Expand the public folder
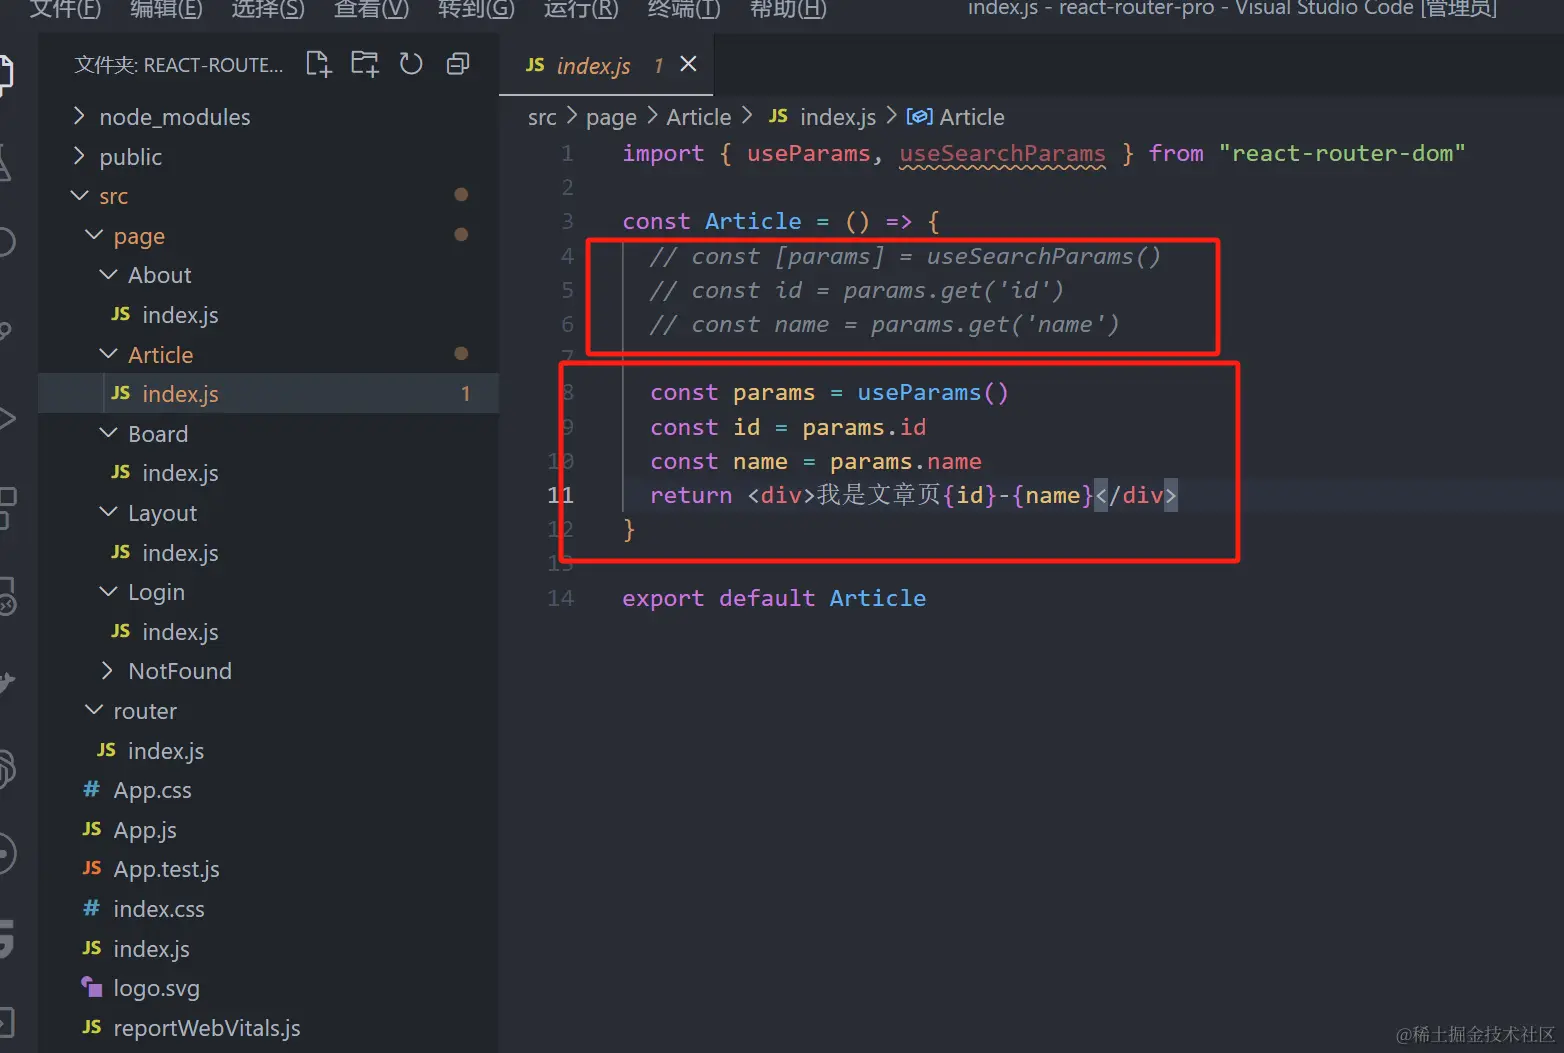Image resolution: width=1564 pixels, height=1053 pixels. [268, 157]
